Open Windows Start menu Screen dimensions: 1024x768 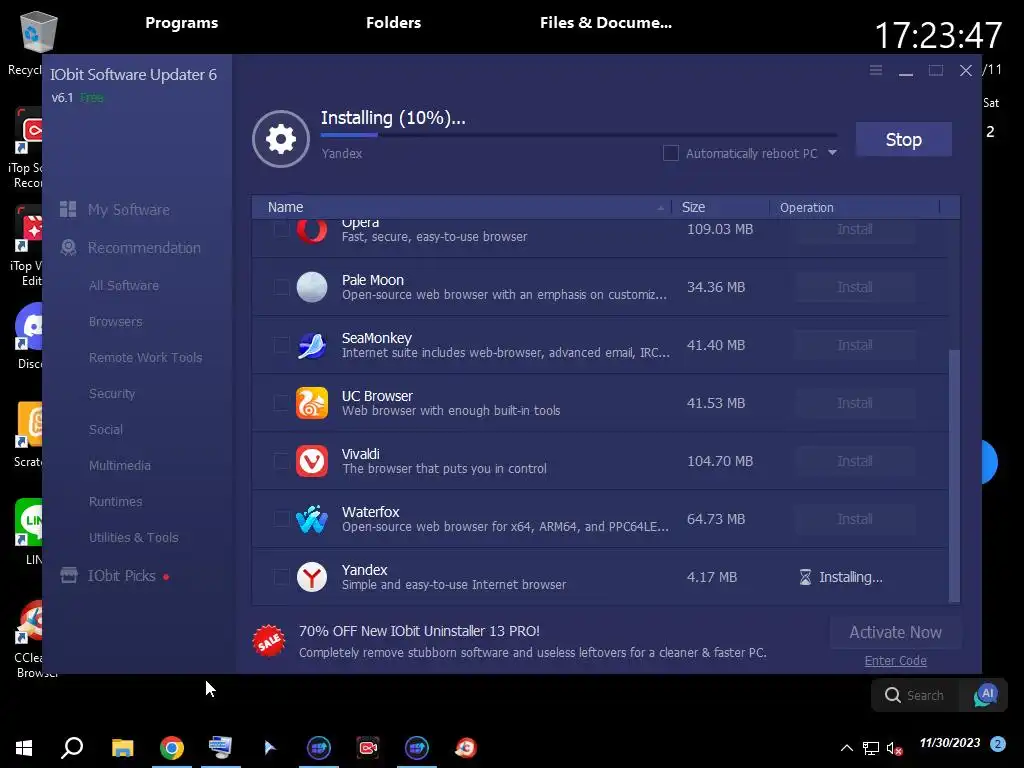click(x=24, y=747)
